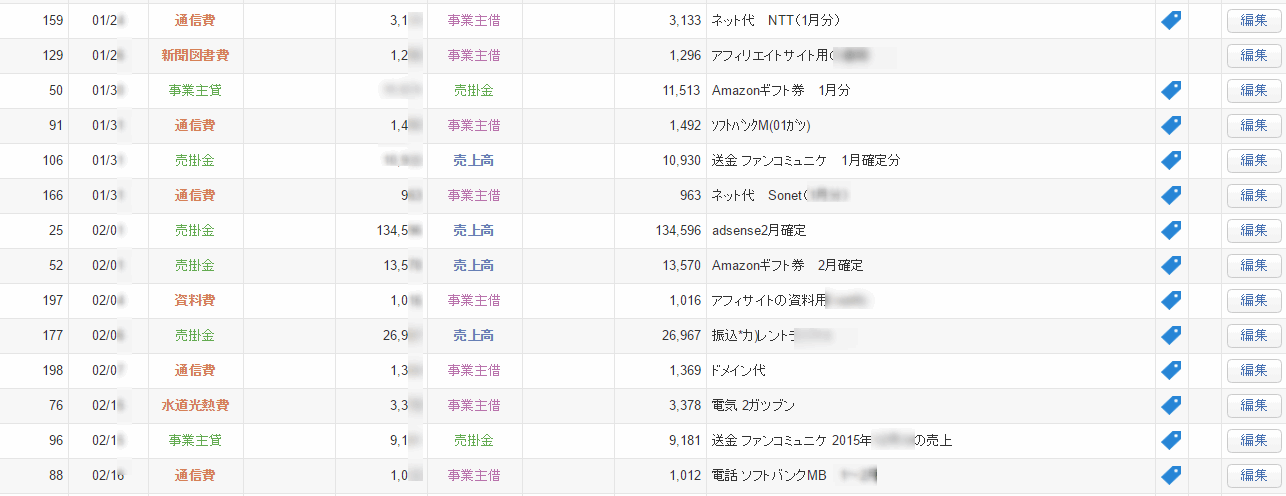The image size is (1286, 496).
Task: Select the 水道光熱費 account label
Action: tap(195, 405)
